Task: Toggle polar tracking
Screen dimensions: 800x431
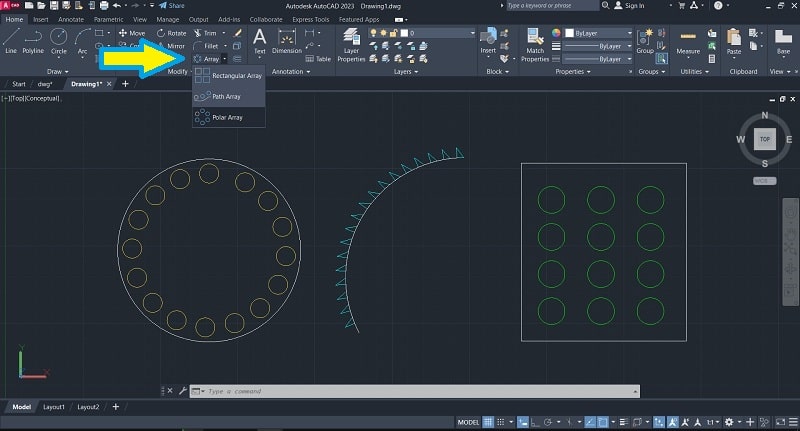Action: pos(548,422)
